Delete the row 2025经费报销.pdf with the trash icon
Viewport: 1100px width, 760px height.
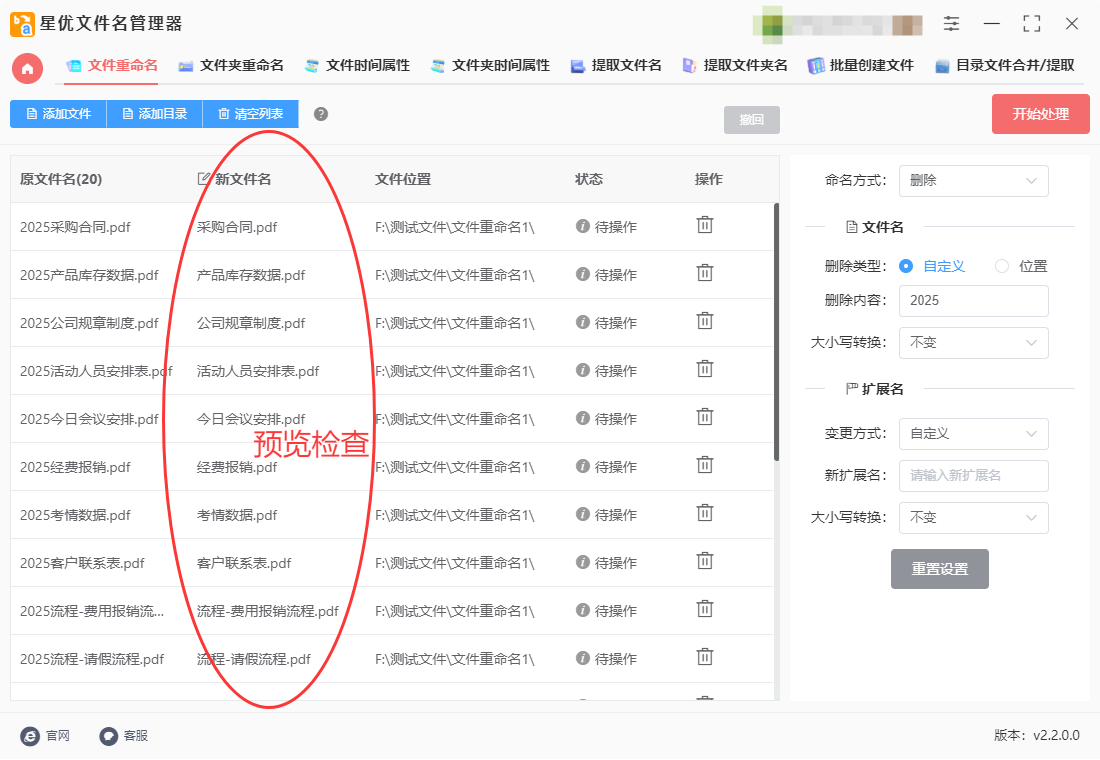(x=704, y=465)
